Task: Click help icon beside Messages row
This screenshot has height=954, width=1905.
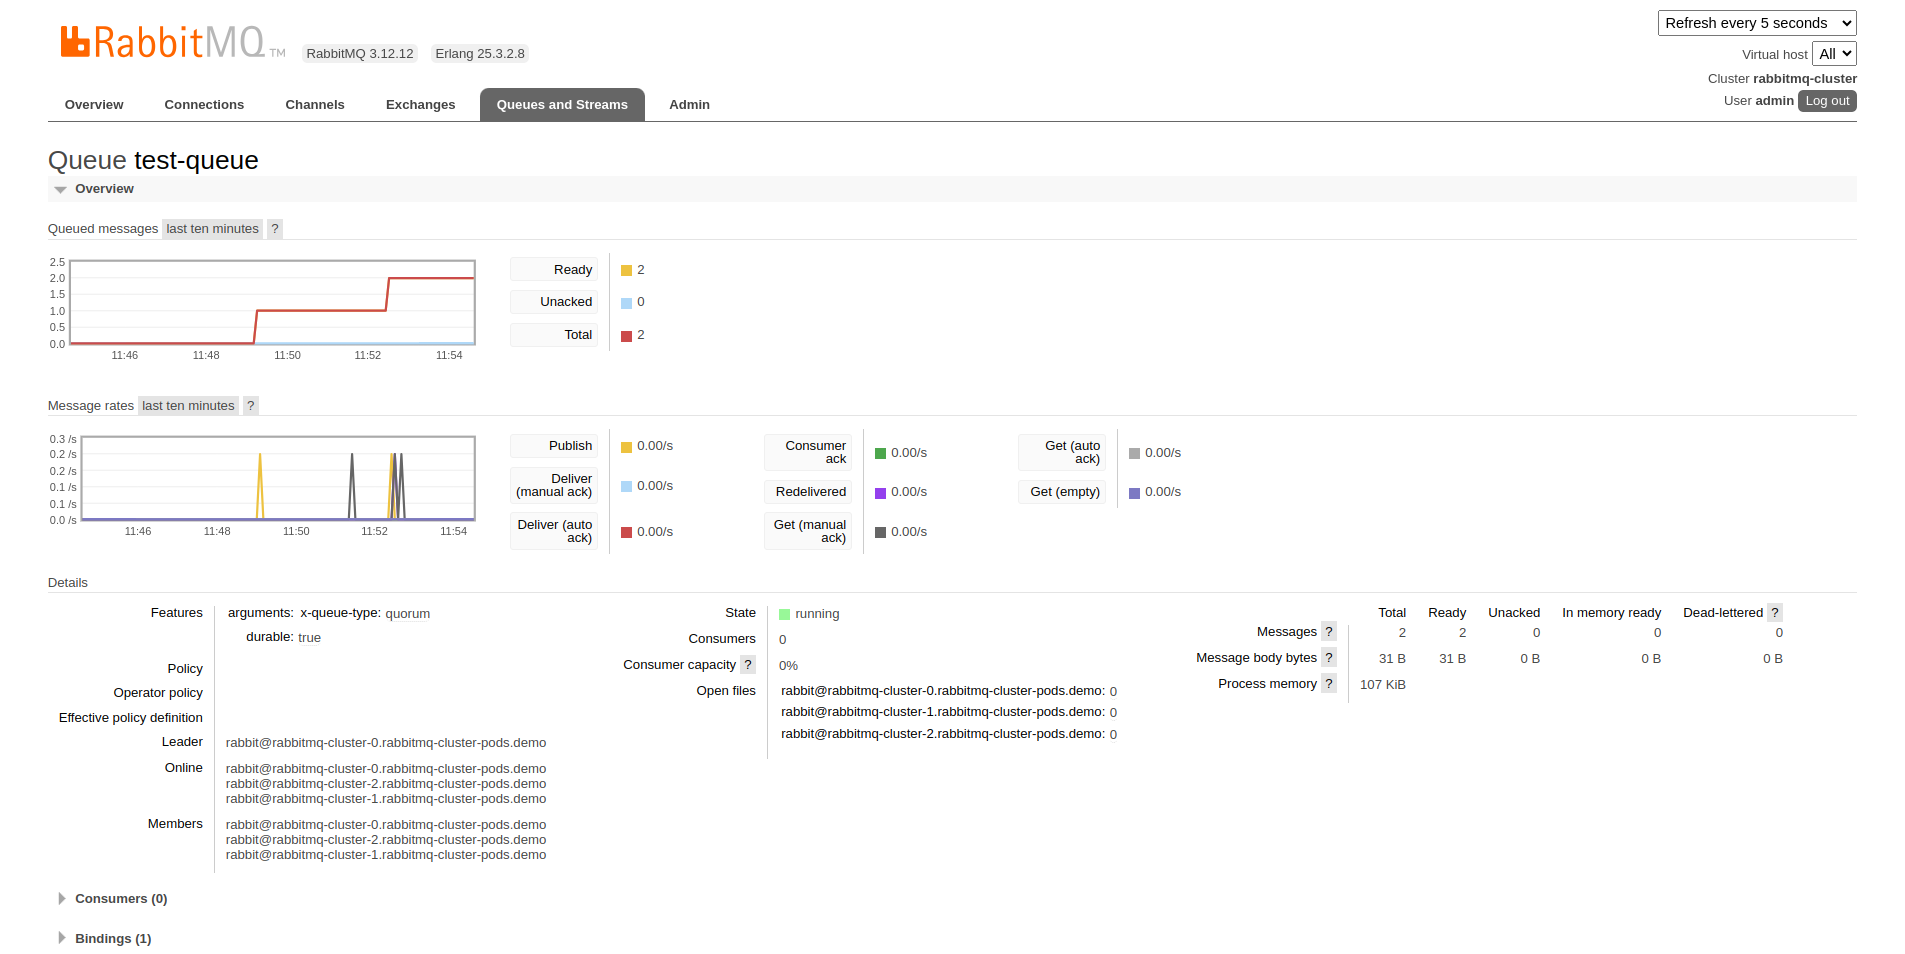Action: (1329, 632)
